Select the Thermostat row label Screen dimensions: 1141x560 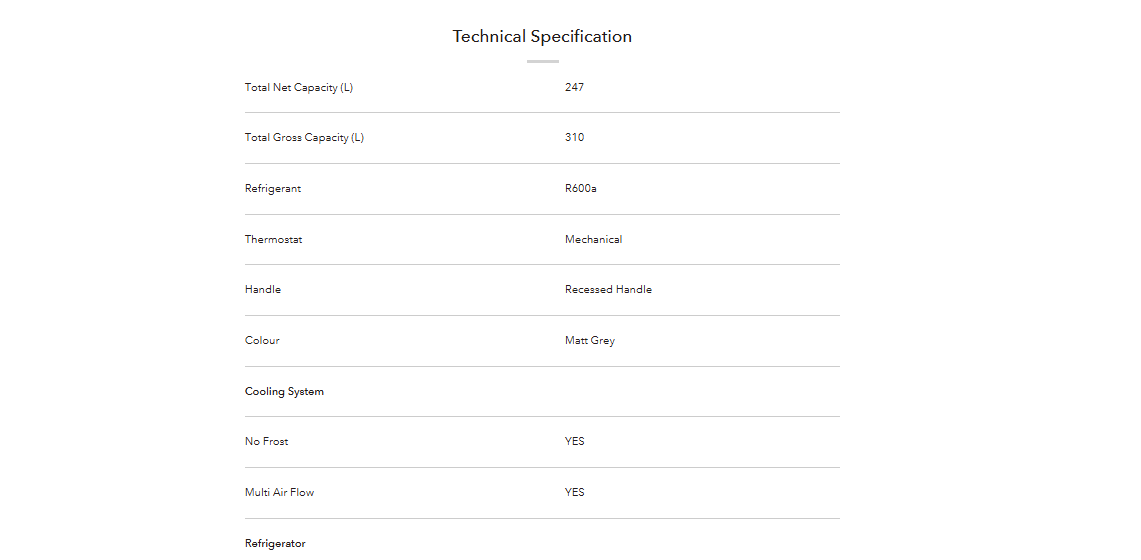click(274, 239)
